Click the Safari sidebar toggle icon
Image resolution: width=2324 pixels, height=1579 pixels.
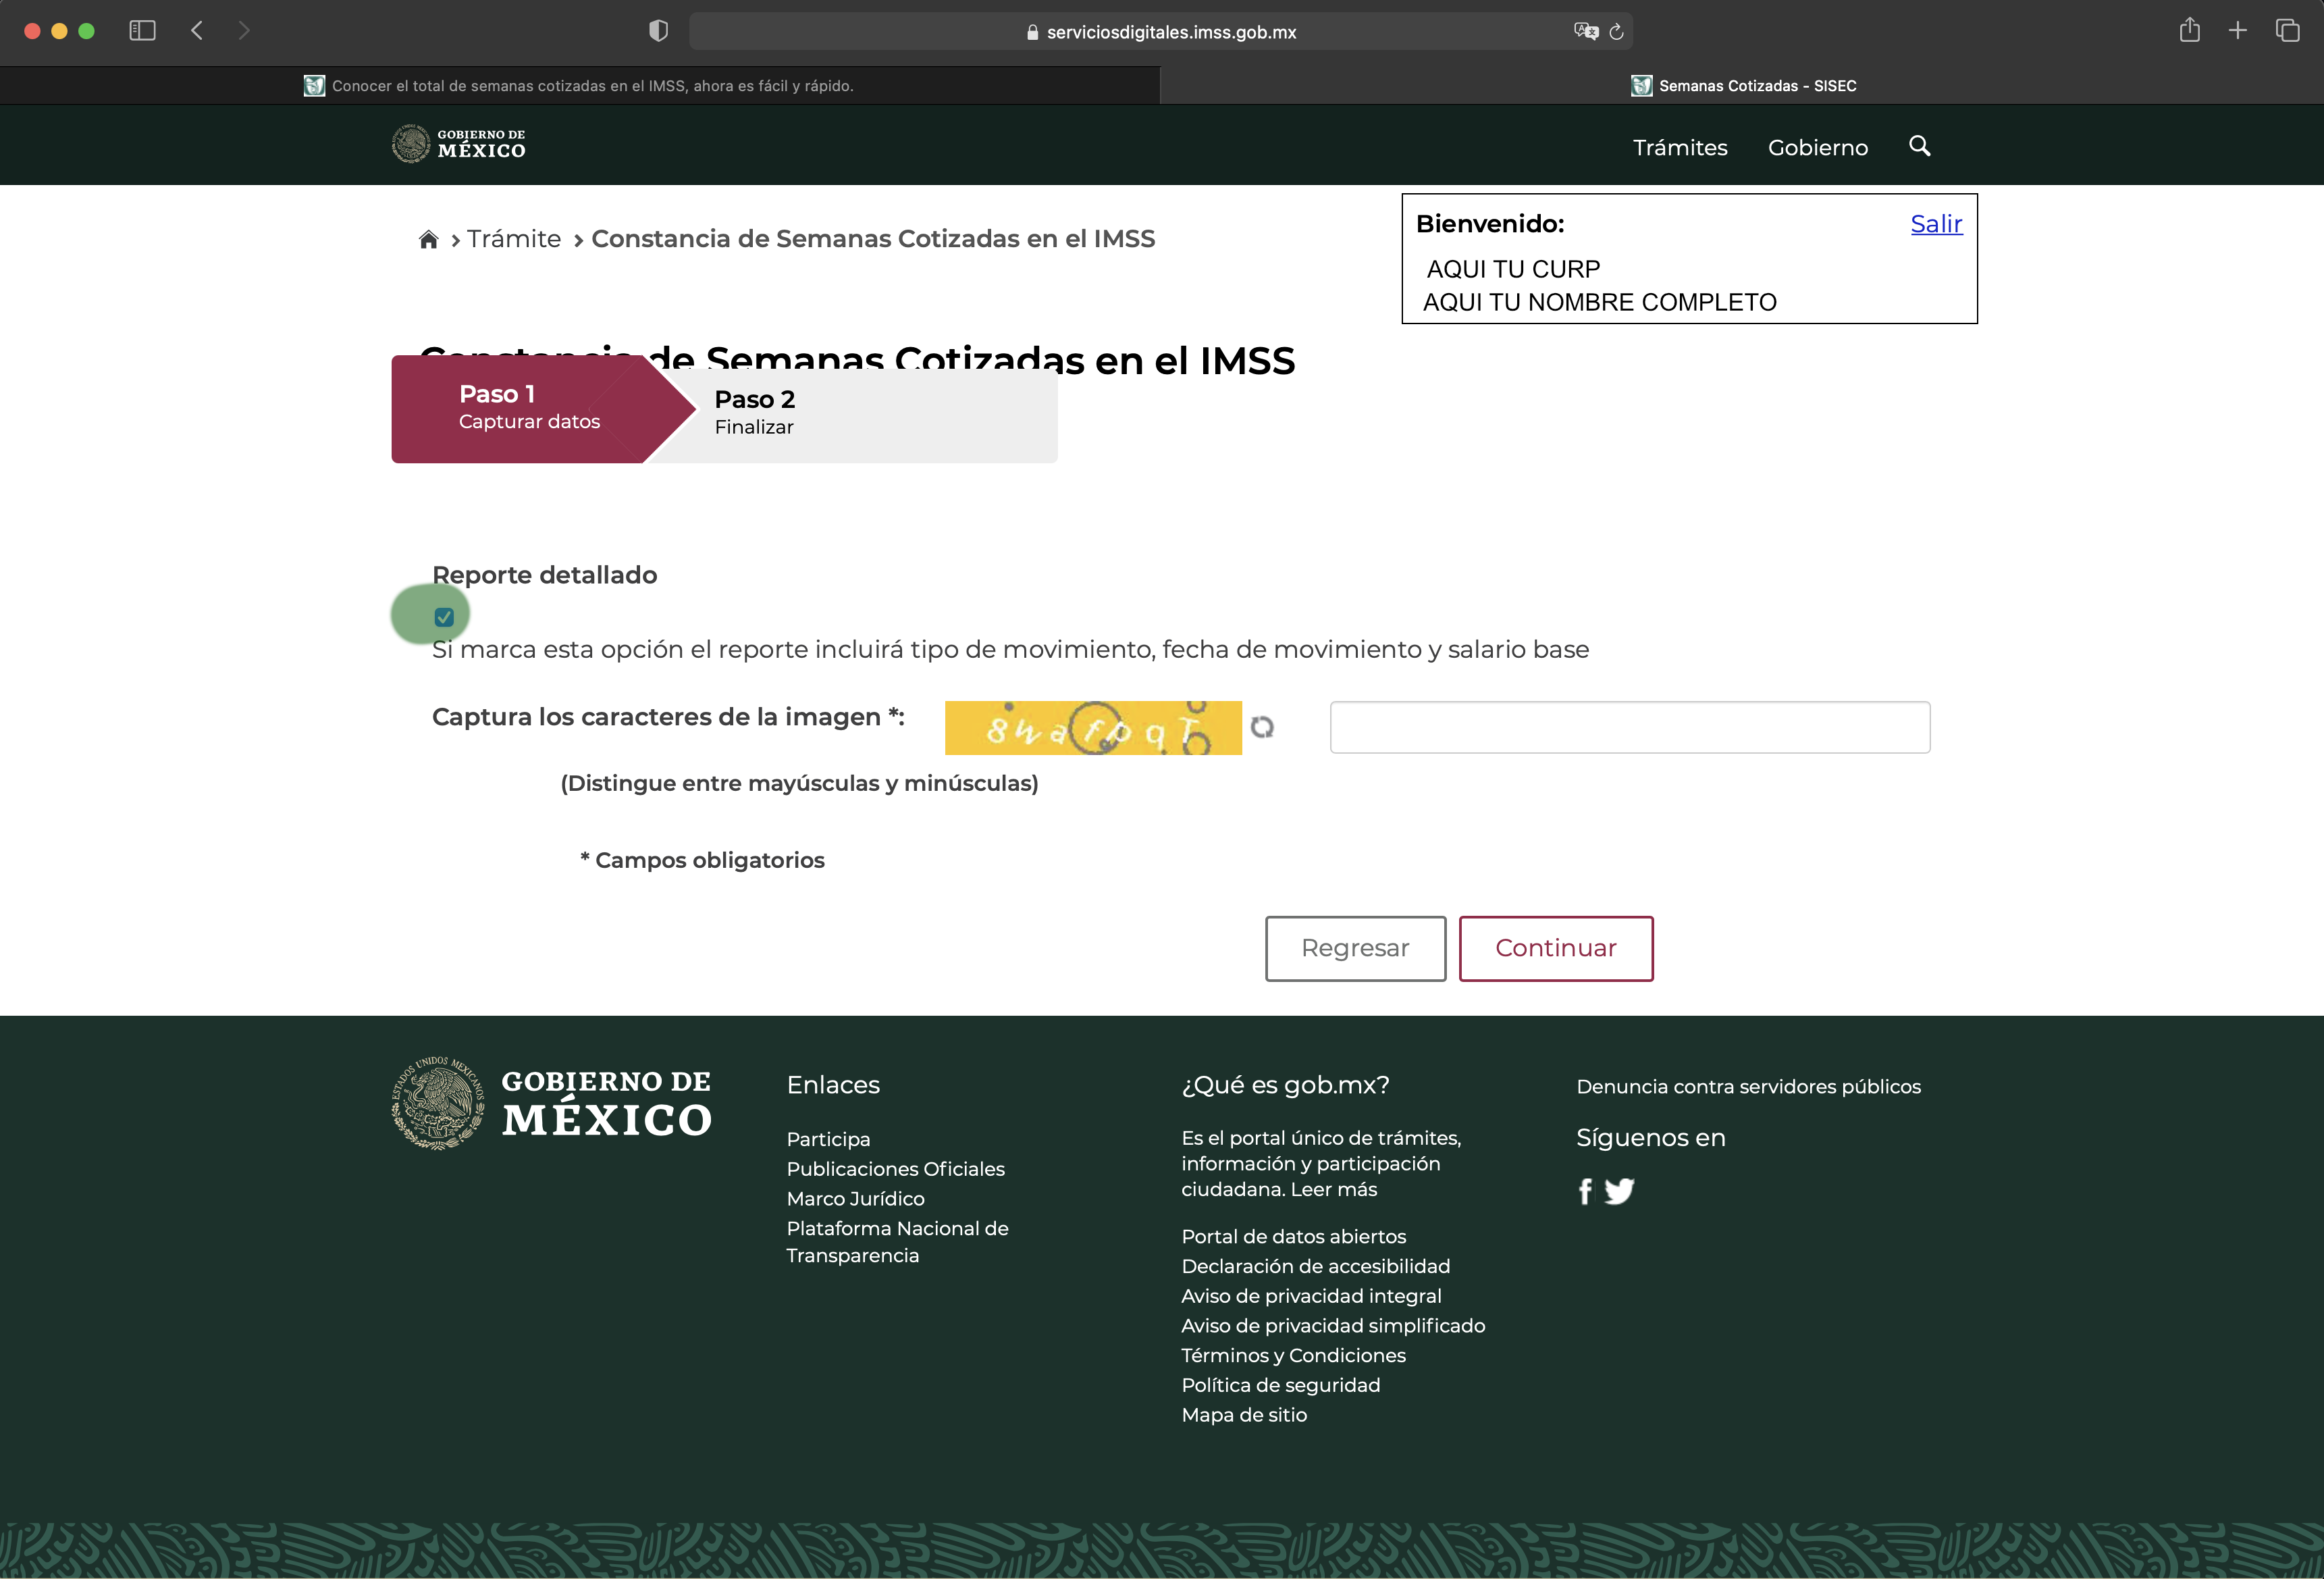[x=142, y=31]
